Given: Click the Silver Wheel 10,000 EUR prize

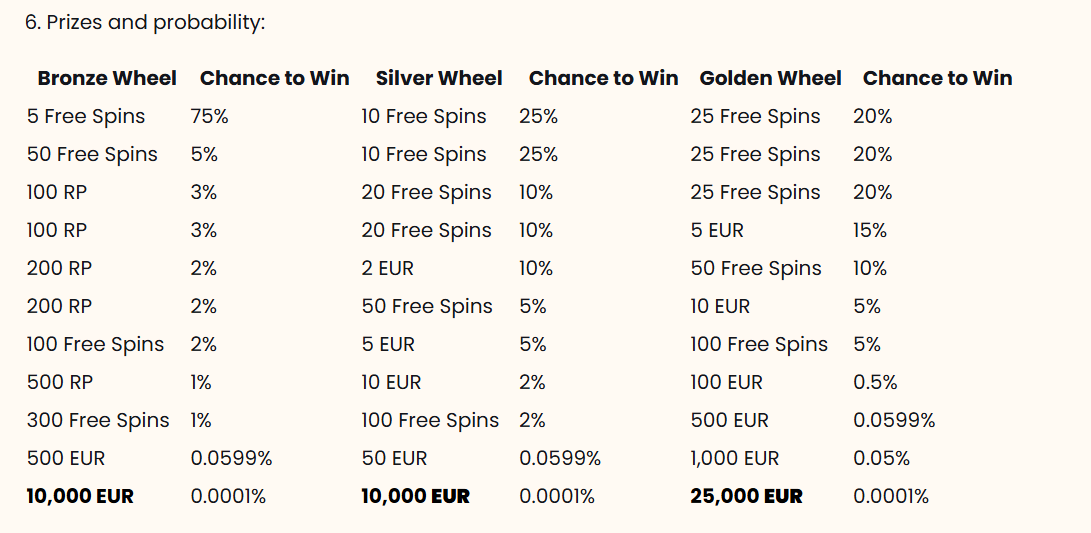Looking at the screenshot, I should (415, 496).
